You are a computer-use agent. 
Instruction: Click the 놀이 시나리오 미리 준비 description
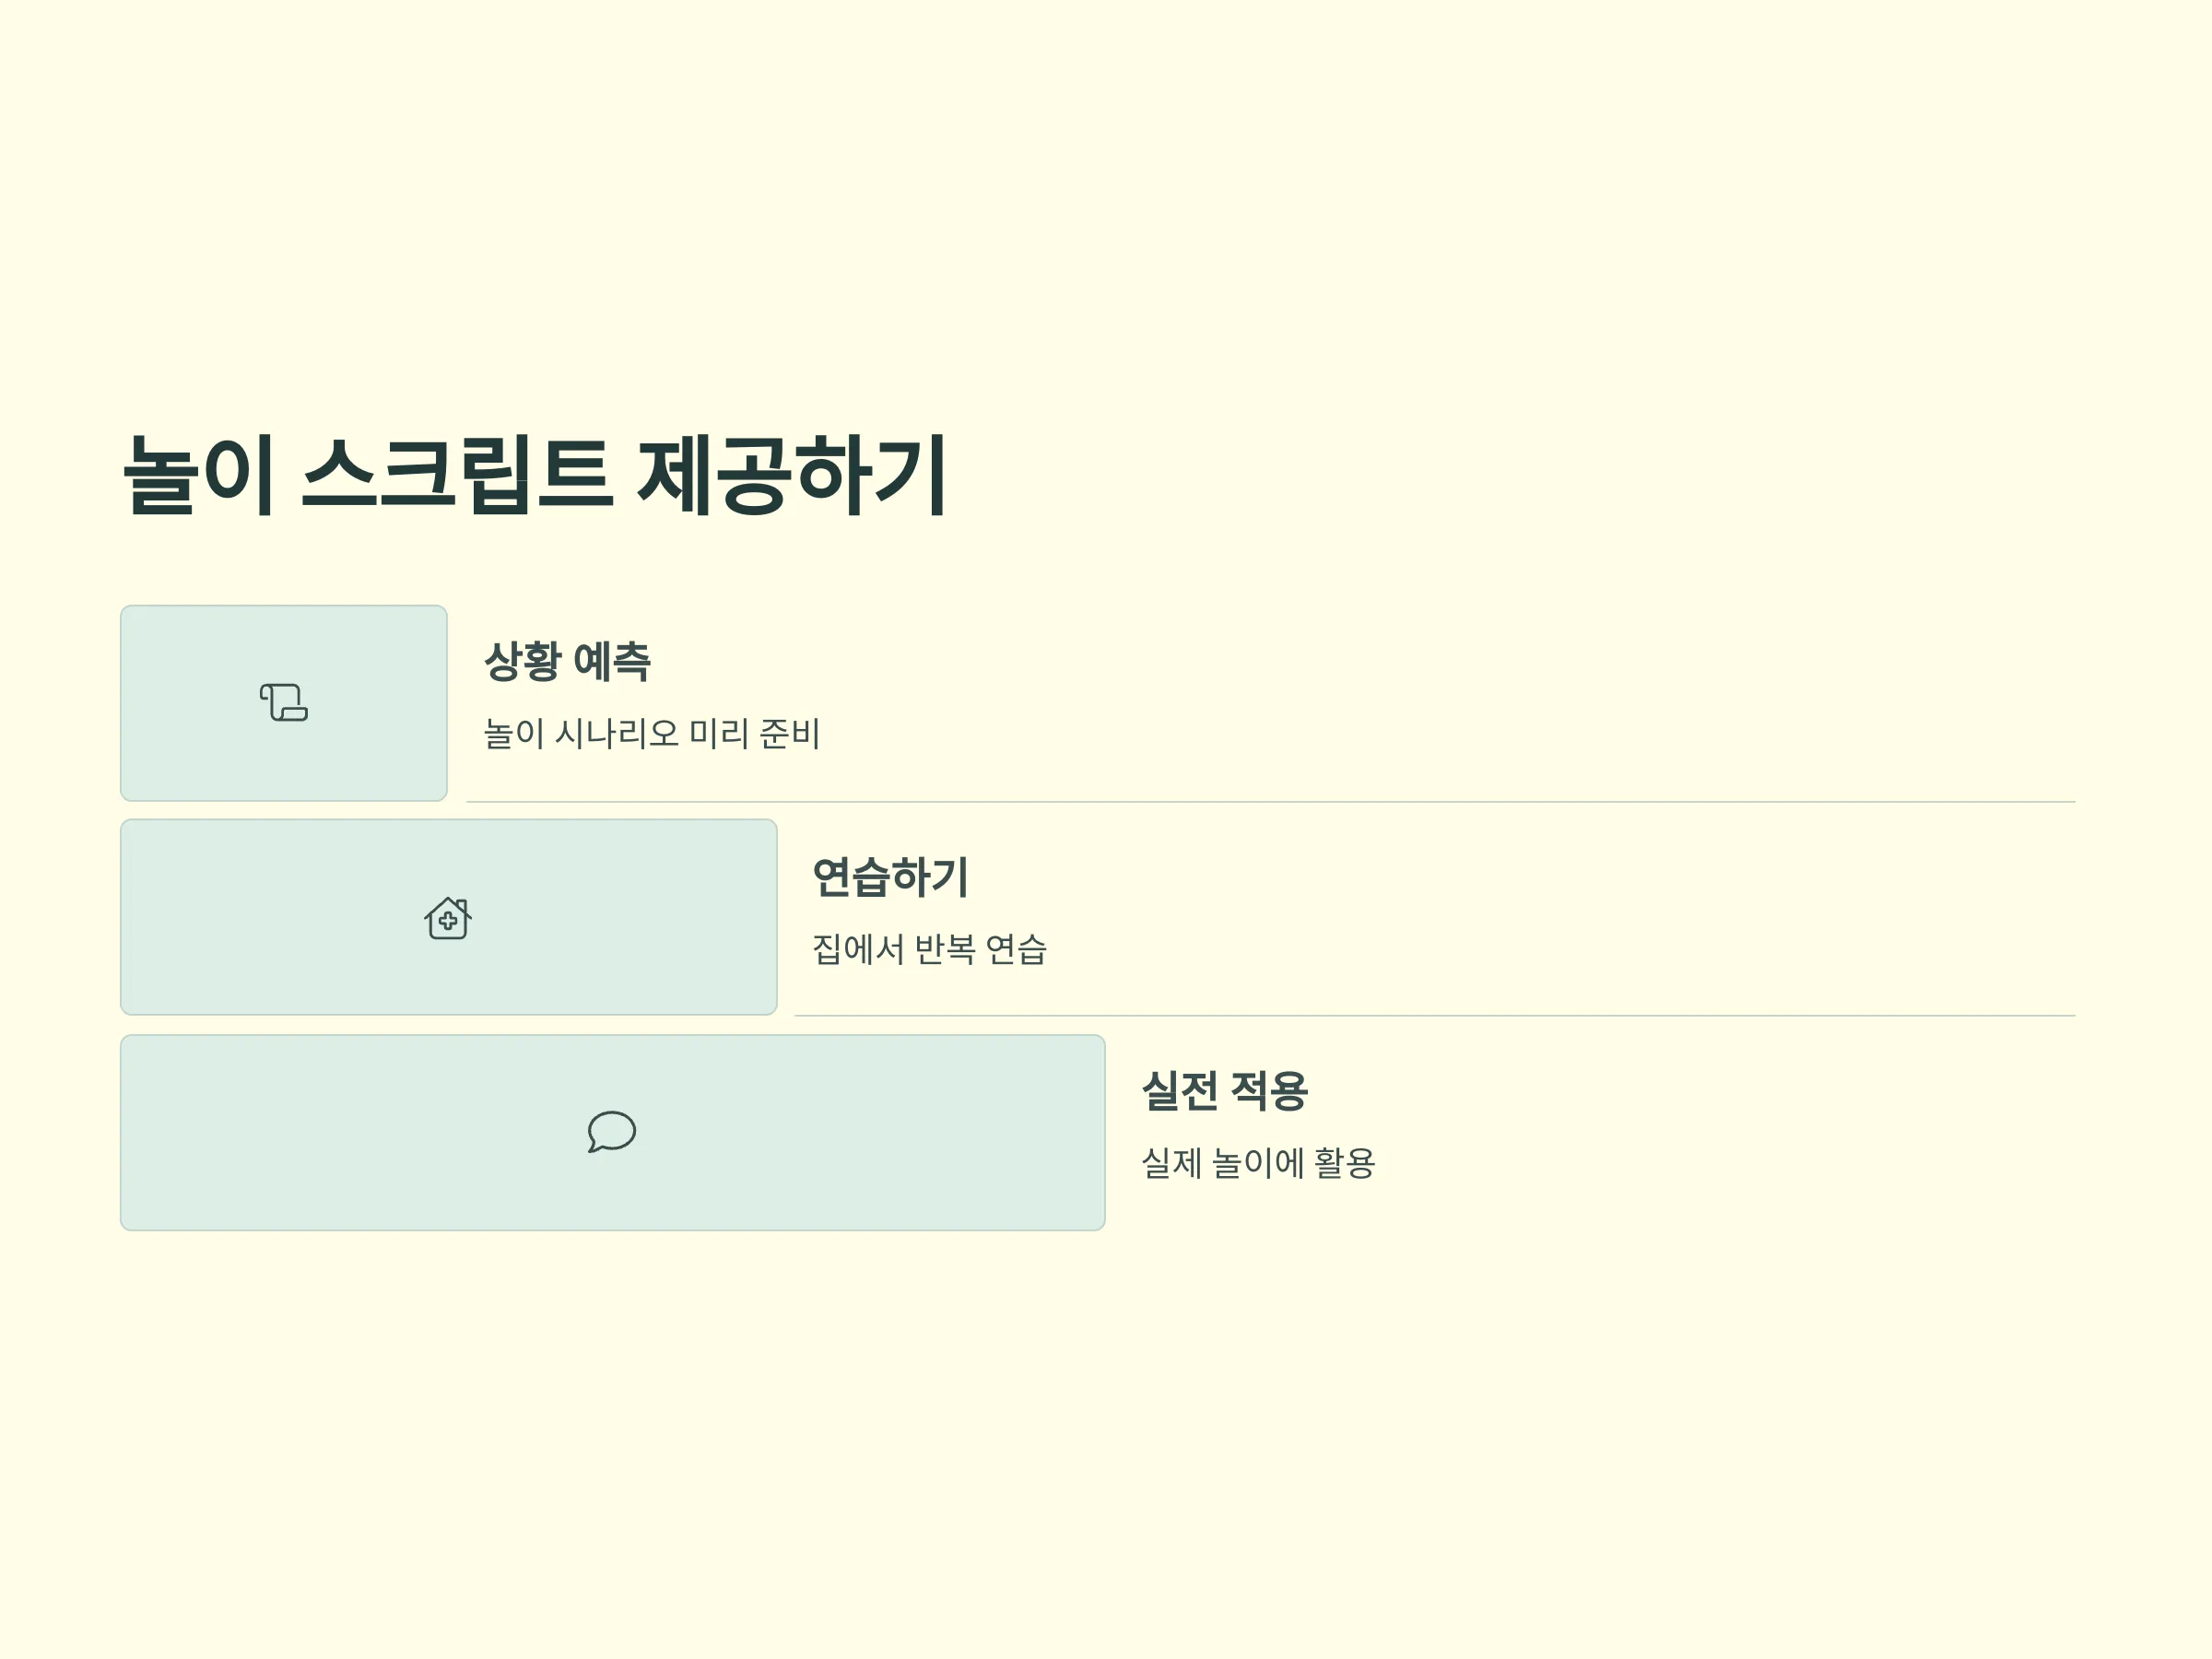point(652,734)
